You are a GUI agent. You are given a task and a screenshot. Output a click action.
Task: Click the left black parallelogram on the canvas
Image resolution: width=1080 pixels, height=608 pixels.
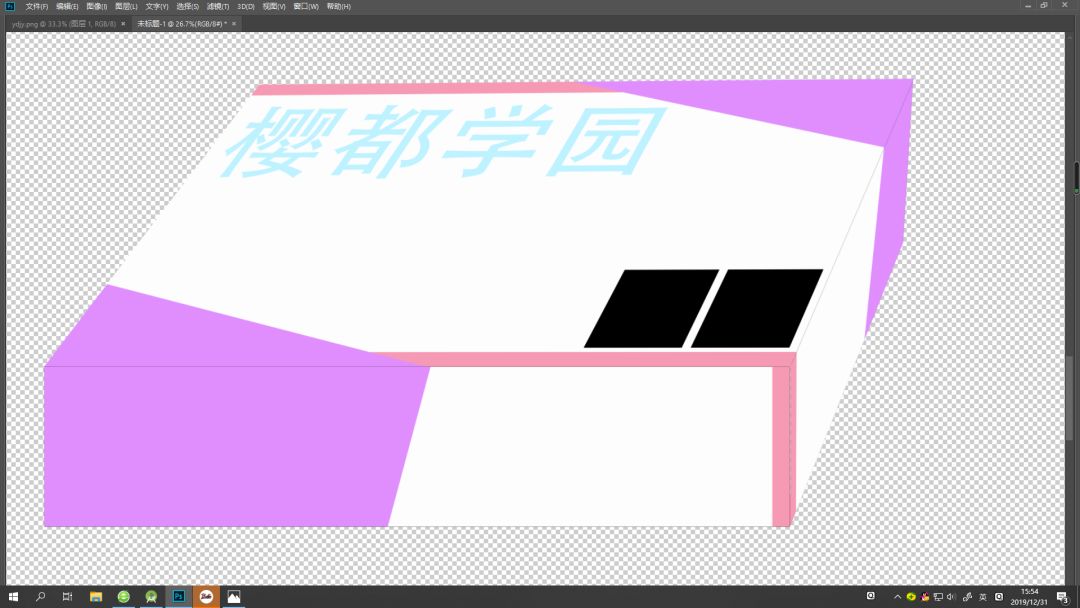click(652, 308)
